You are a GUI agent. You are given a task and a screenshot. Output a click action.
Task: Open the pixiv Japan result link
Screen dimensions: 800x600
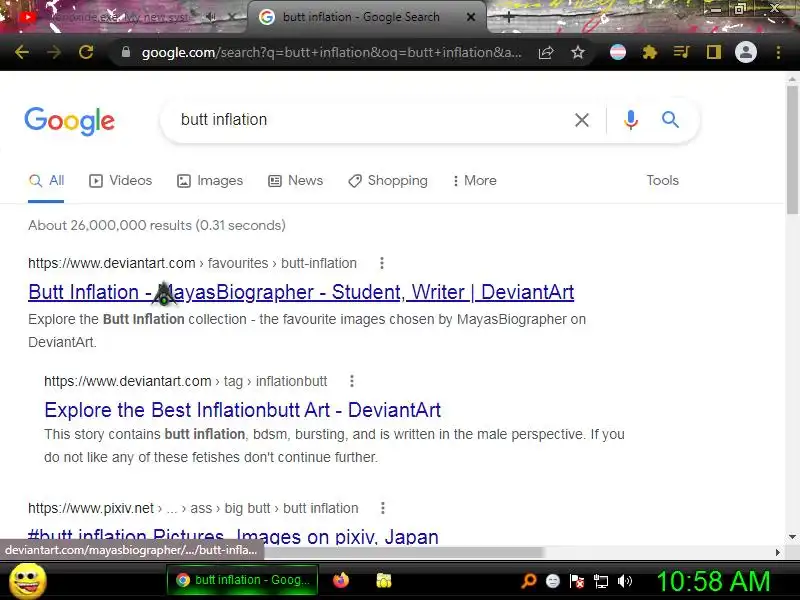pos(233,536)
